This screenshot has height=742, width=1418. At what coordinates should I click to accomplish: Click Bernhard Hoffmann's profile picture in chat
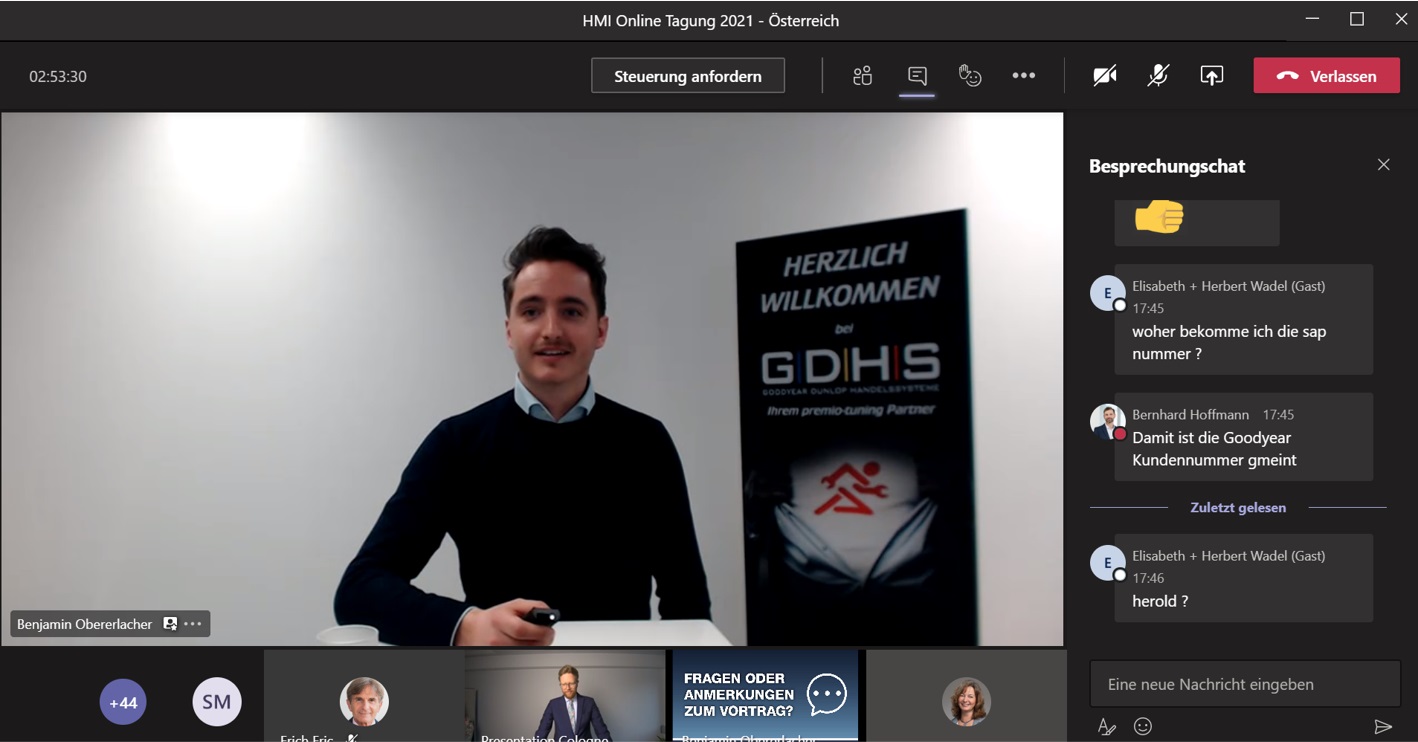tap(1107, 421)
